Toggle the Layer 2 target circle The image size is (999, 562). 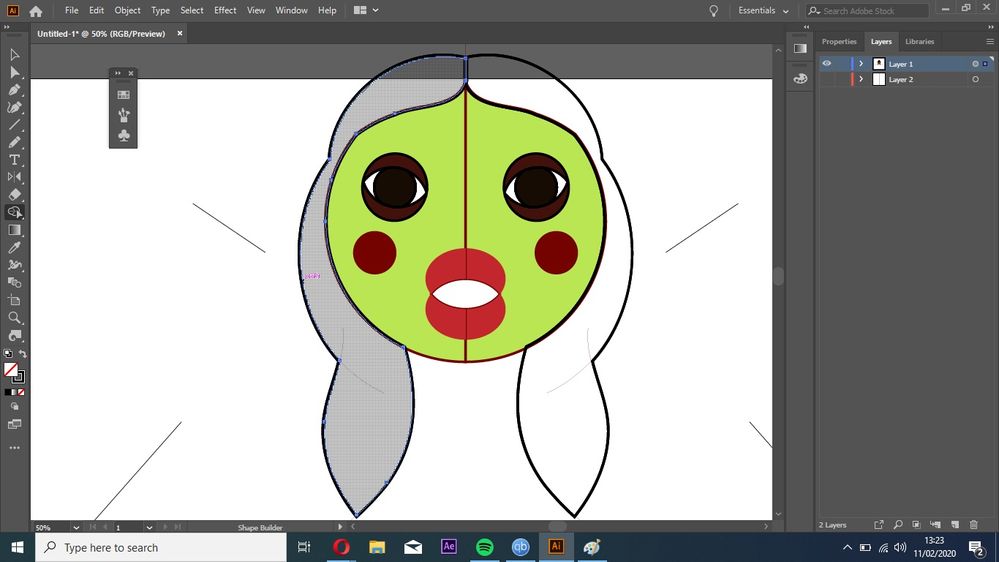pos(975,79)
